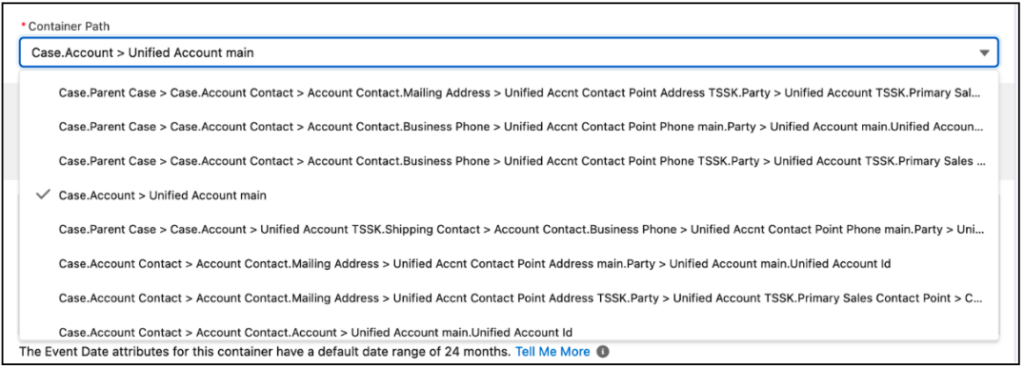The image size is (1024, 369).
Task: Click the red required asterisk
Action: tap(22, 25)
